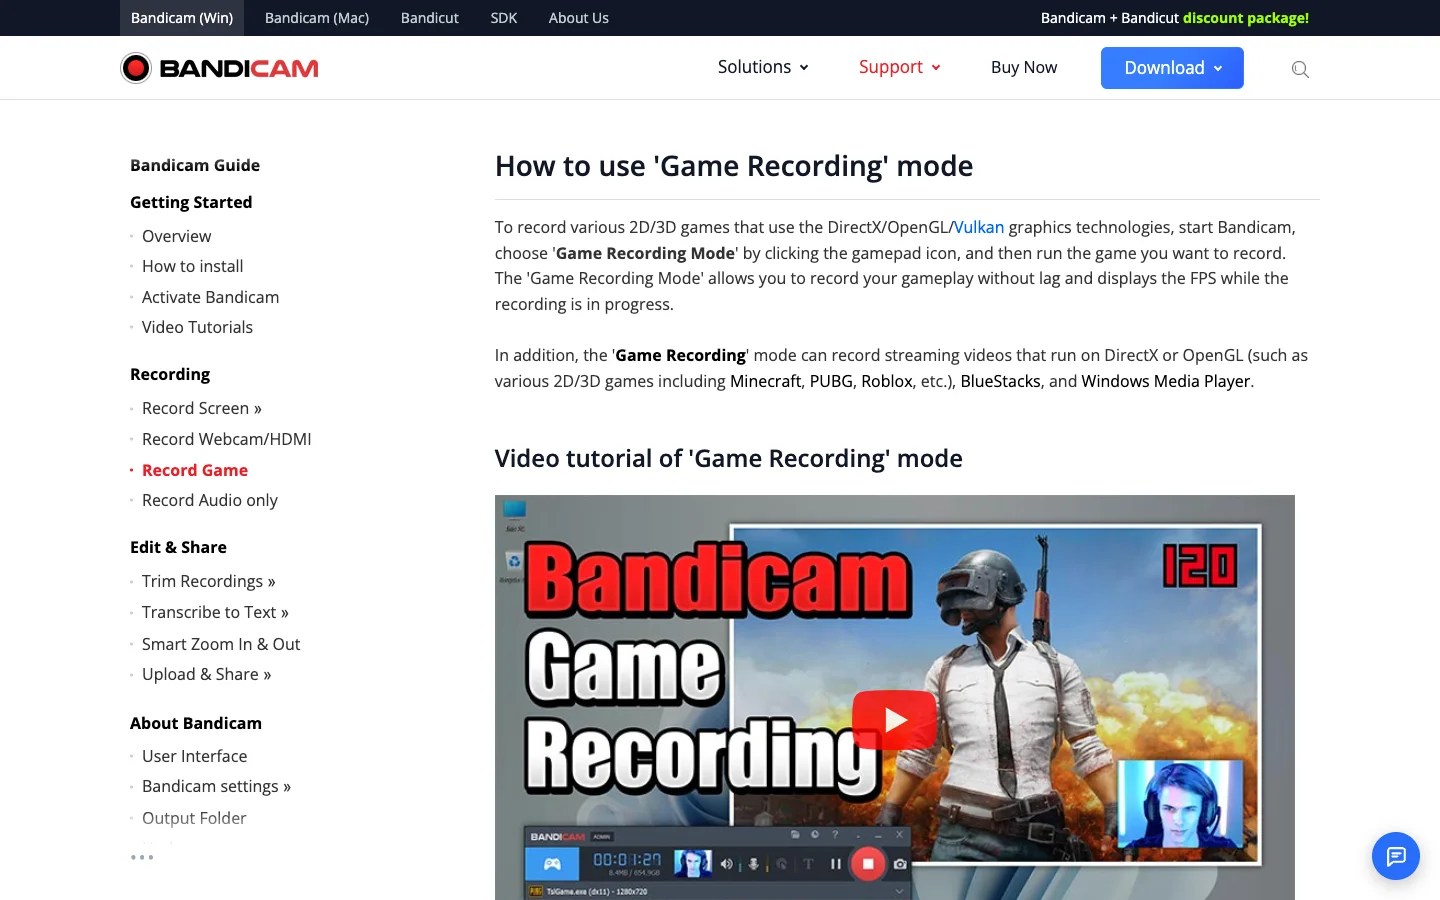Expand the Solutions dropdown menu
Viewport: 1440px width, 900px height.
click(x=763, y=67)
